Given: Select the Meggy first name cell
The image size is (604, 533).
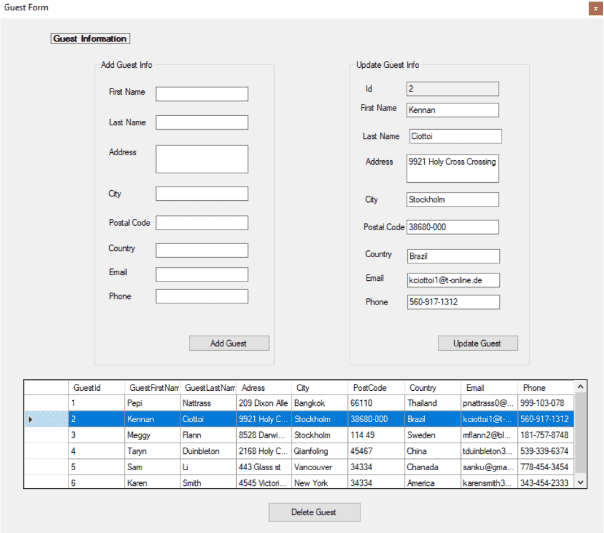Looking at the screenshot, I should point(153,435).
